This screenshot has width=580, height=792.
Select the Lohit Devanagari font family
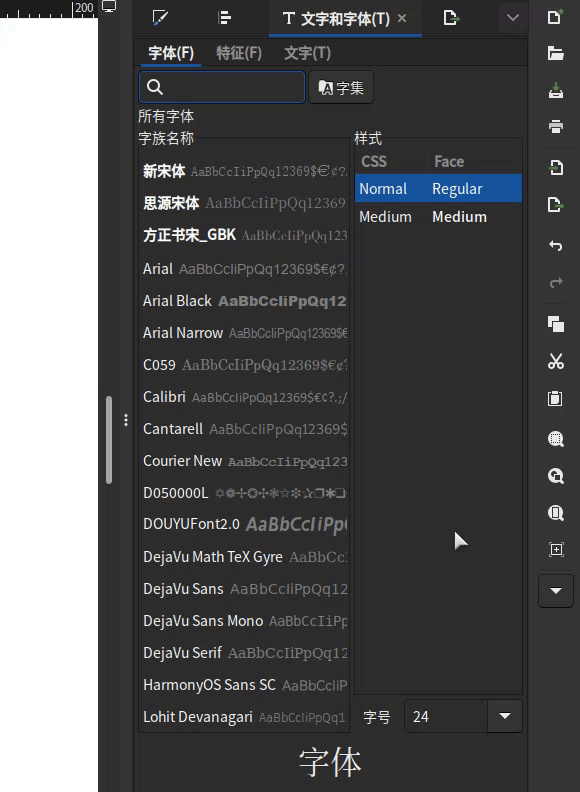245,717
